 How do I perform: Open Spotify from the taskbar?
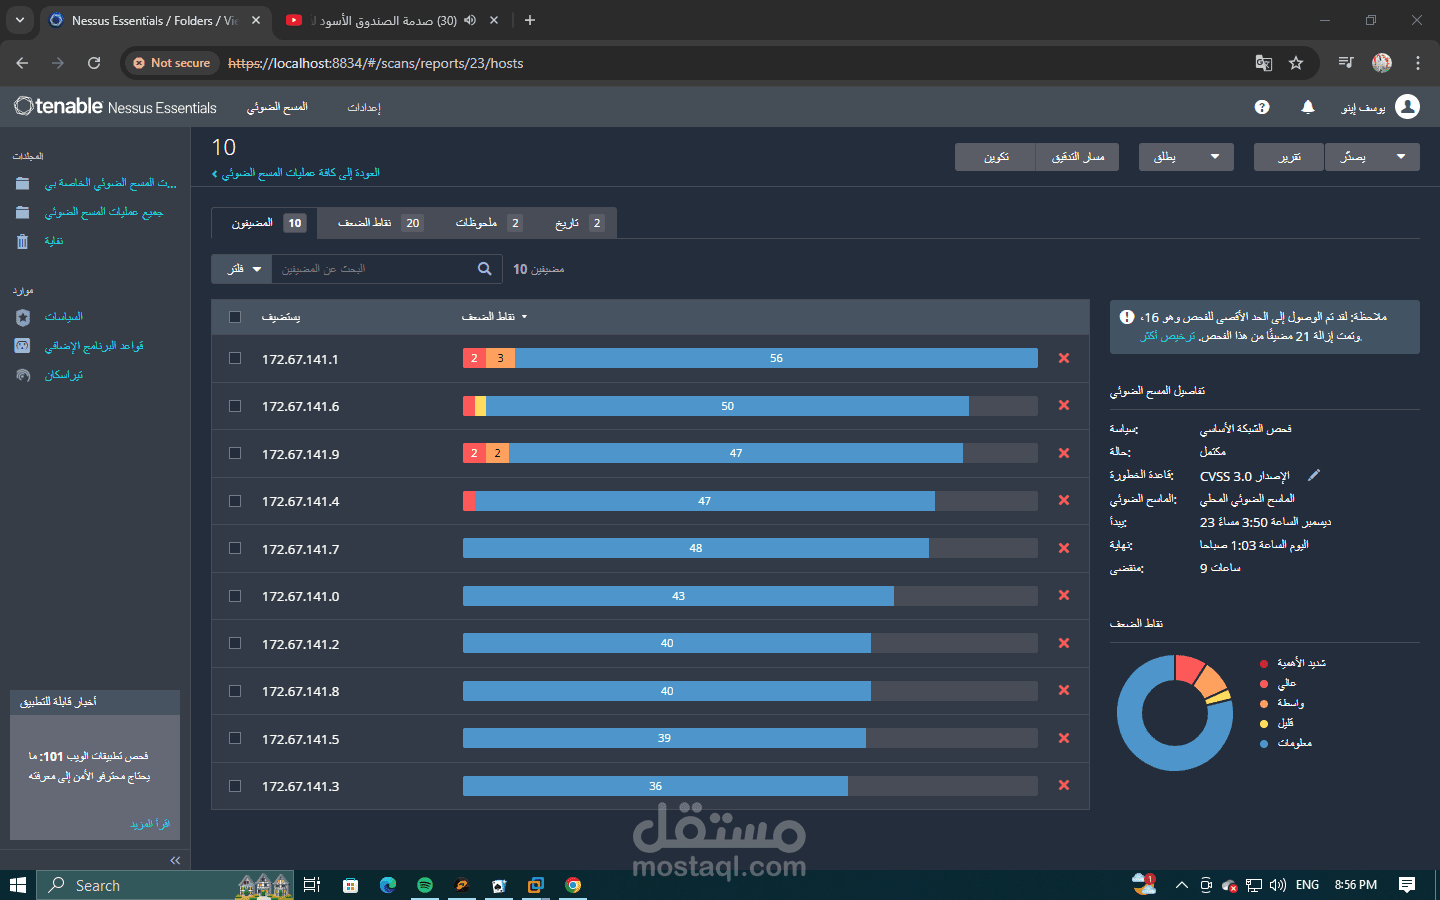point(425,885)
